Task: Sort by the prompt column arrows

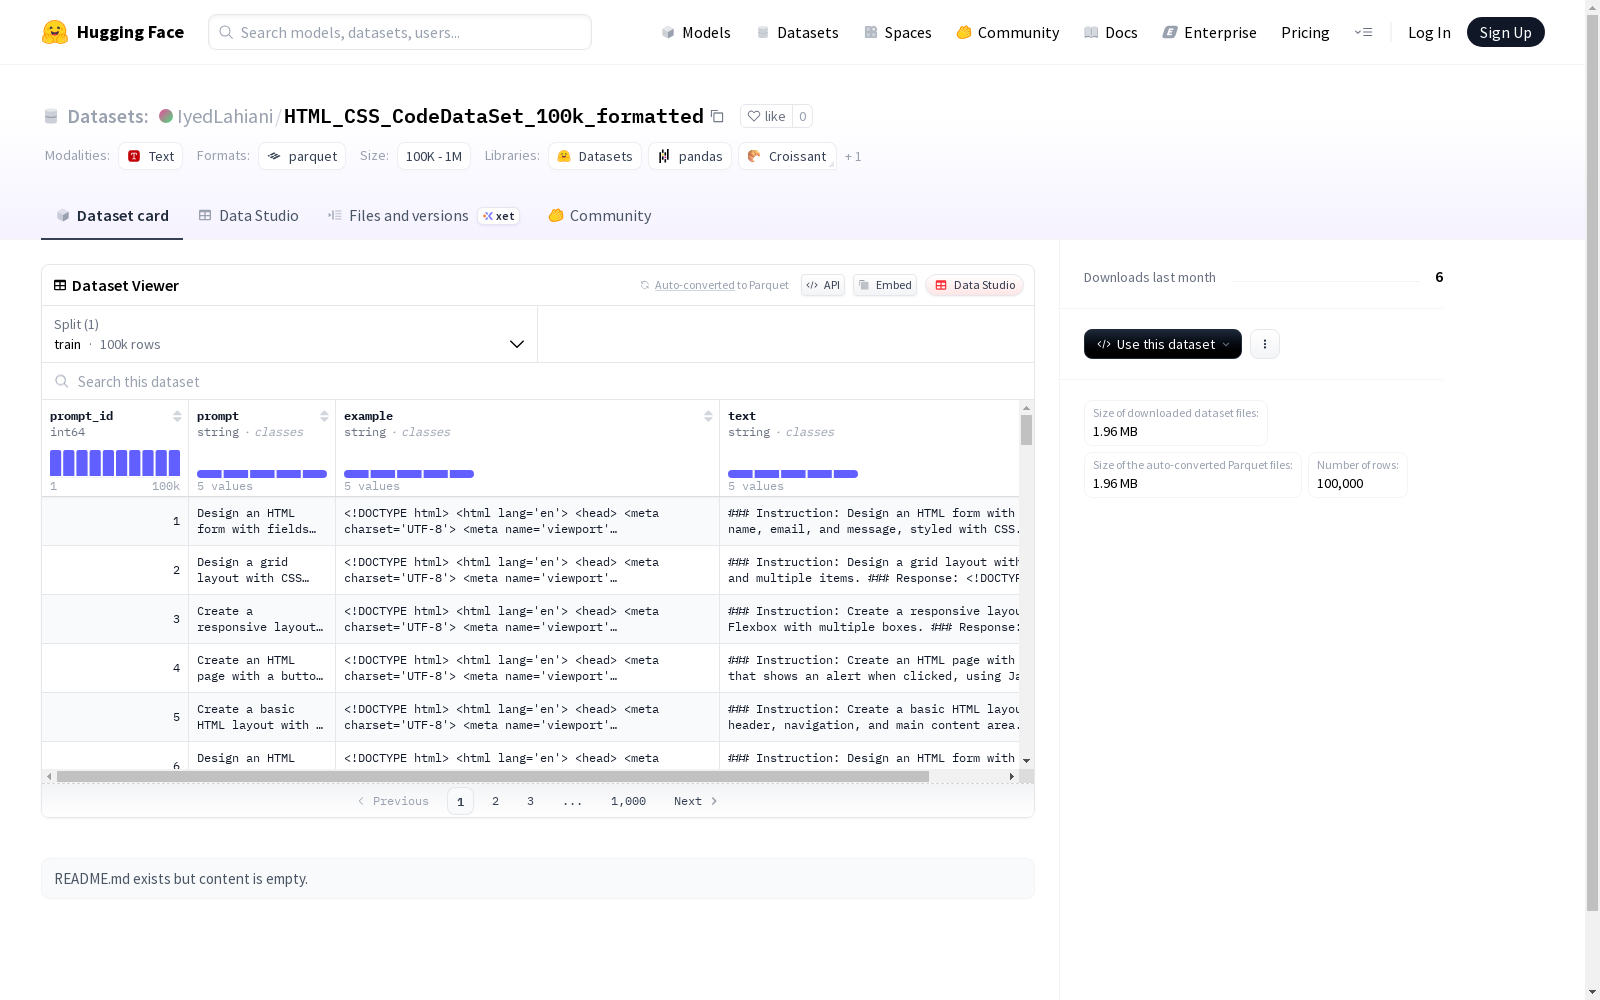Action: [x=324, y=416]
